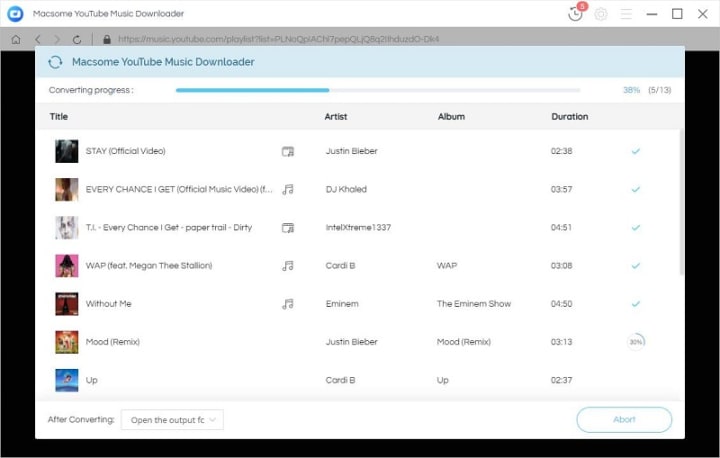Open the conversion history clock icon

coord(575,14)
